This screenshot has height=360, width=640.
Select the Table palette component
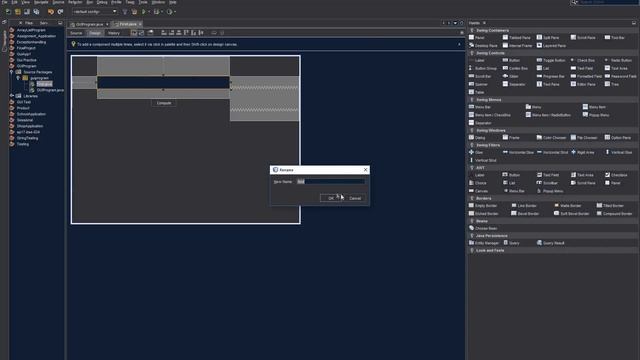476,92
